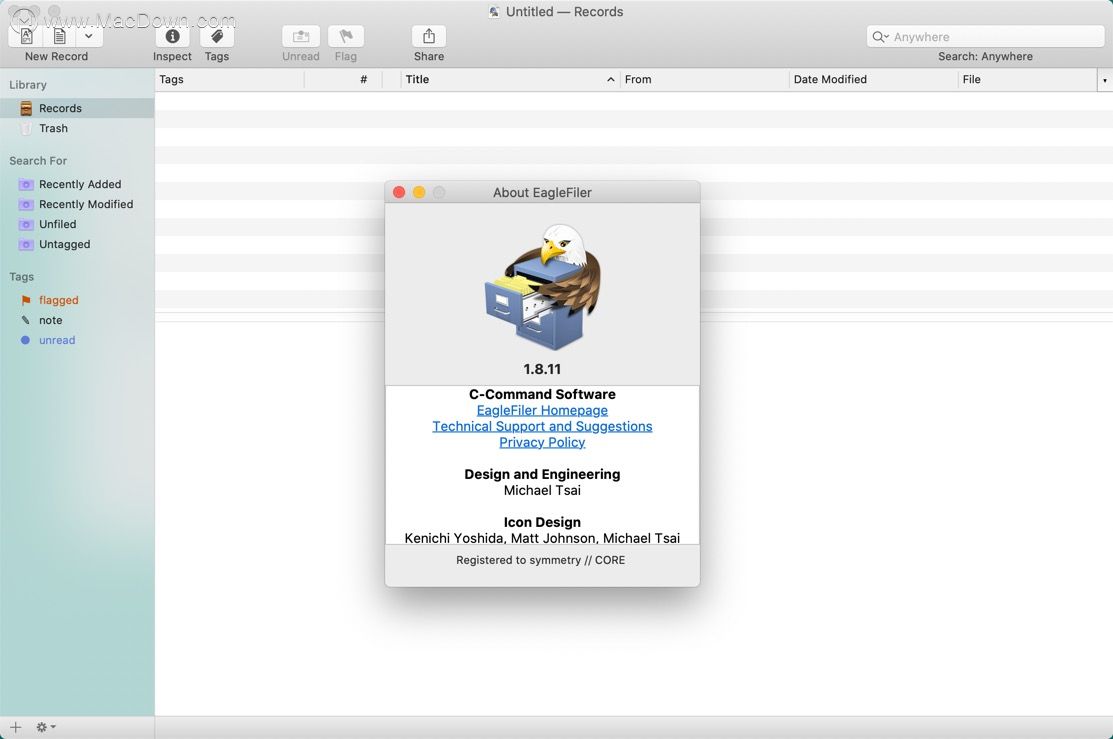The width and height of the screenshot is (1113, 739).
Task: Close the About EagleFiler window
Action: (399, 192)
